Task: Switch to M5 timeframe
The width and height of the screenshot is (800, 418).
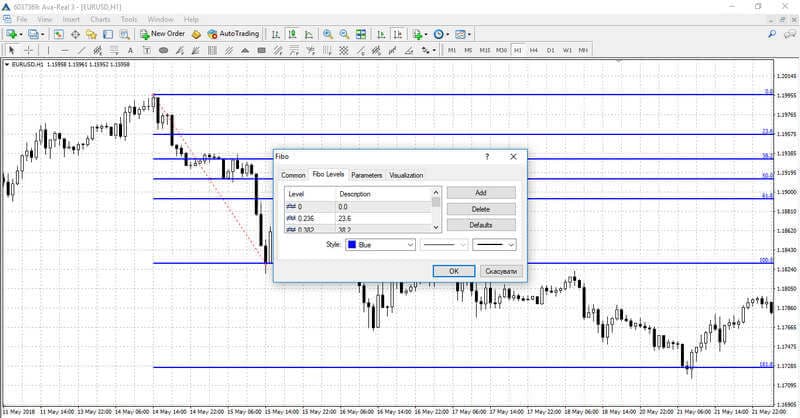Action: point(468,50)
